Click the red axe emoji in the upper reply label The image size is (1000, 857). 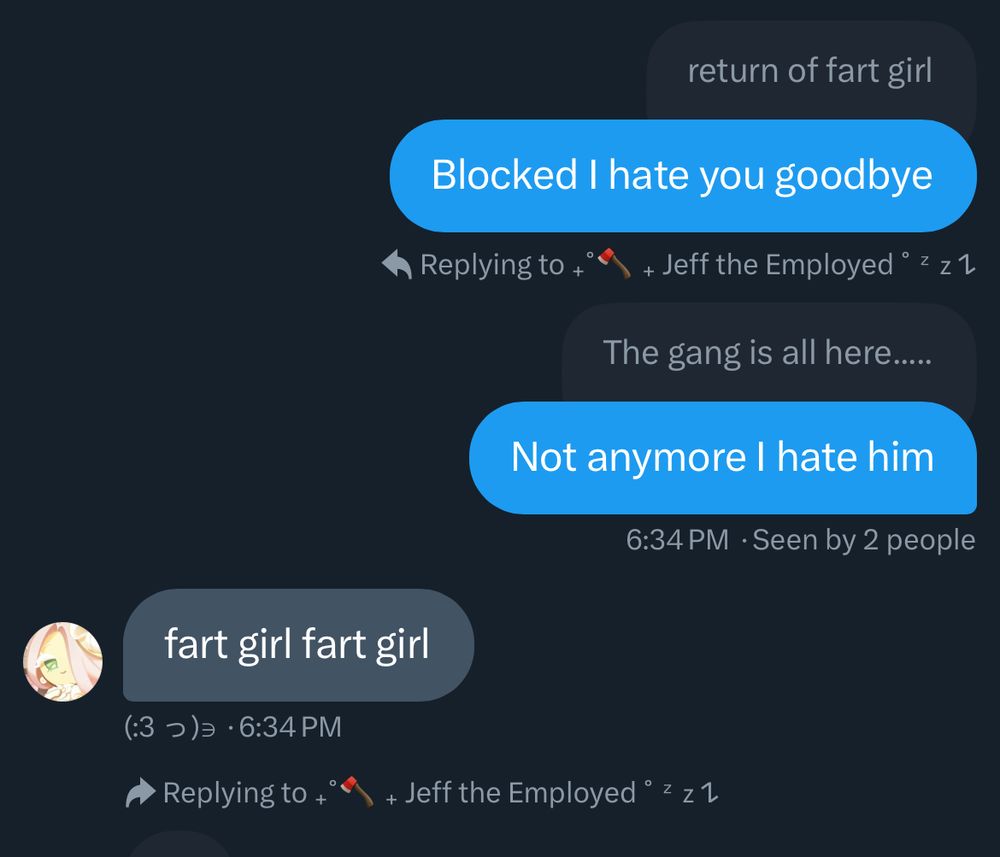(x=615, y=263)
